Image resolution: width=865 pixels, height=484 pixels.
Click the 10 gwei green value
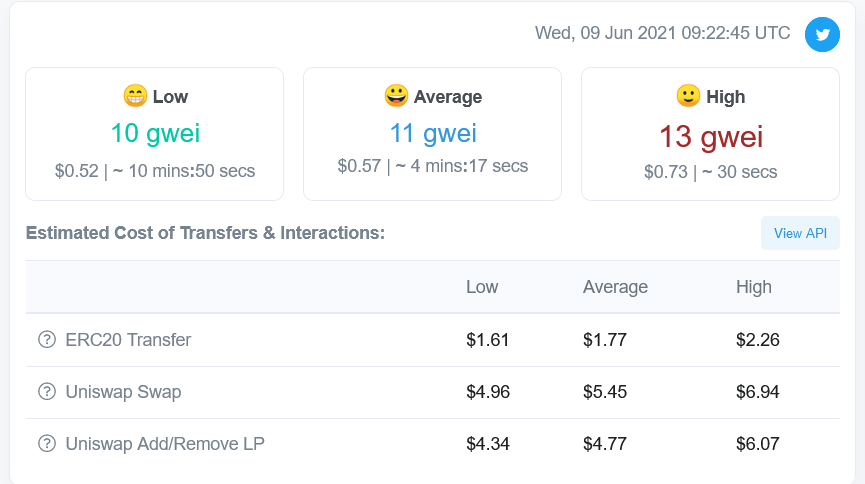pyautogui.click(x=155, y=133)
